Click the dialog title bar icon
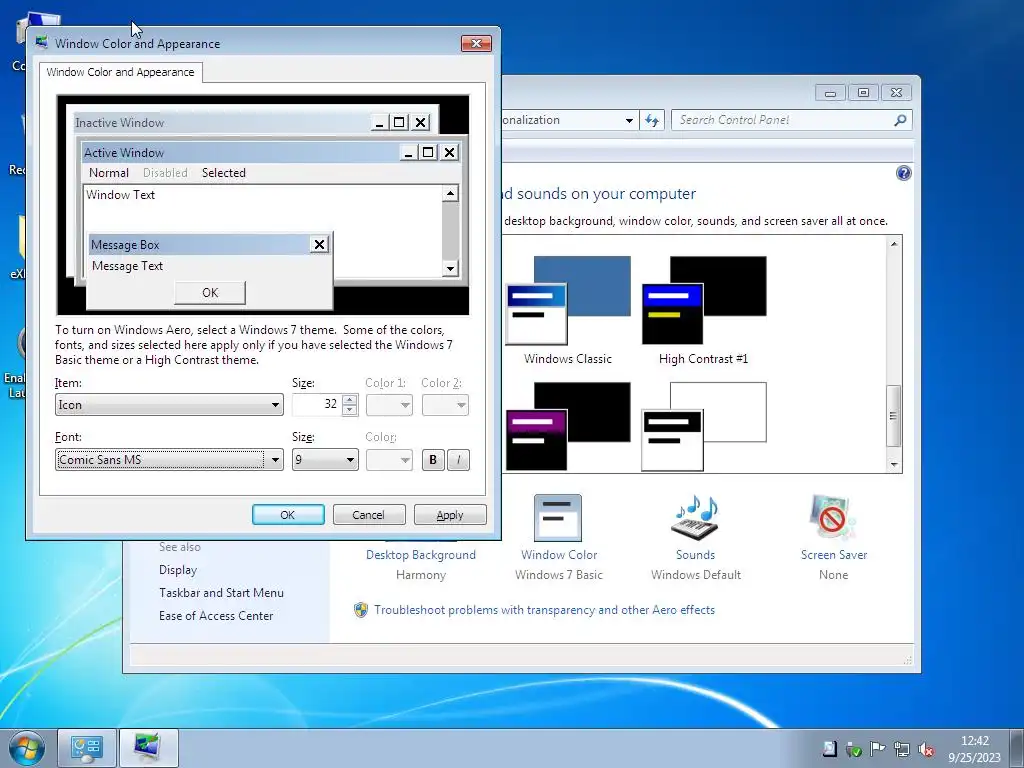The width and height of the screenshot is (1024, 768). coord(42,42)
